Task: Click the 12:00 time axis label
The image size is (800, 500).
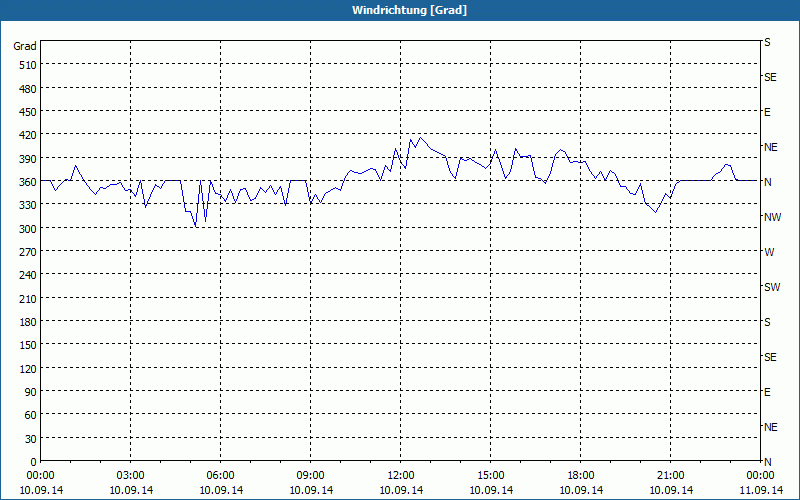Action: tap(401, 476)
